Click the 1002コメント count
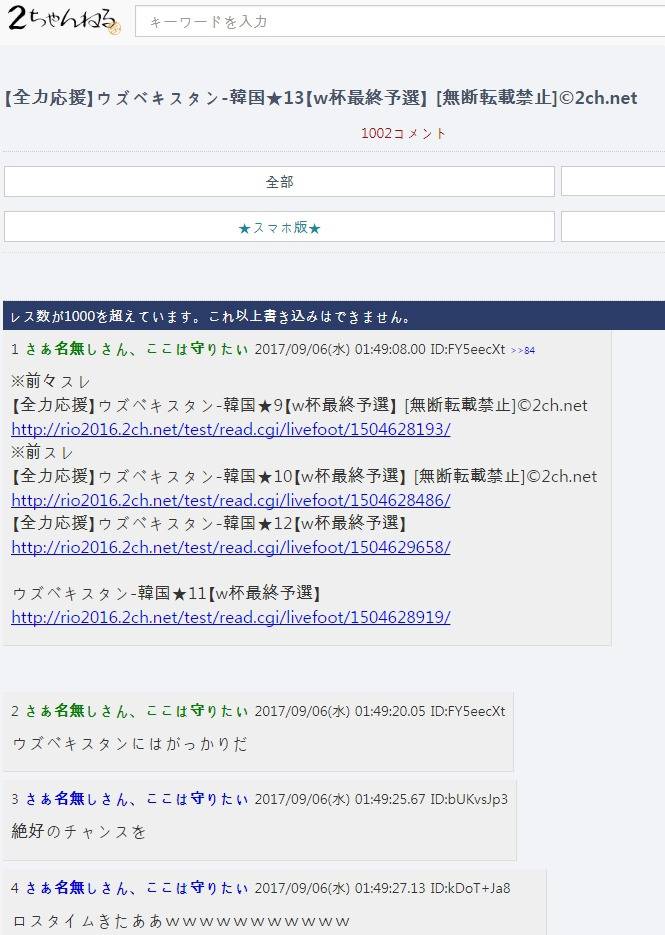This screenshot has width=665, height=935. pos(404,133)
